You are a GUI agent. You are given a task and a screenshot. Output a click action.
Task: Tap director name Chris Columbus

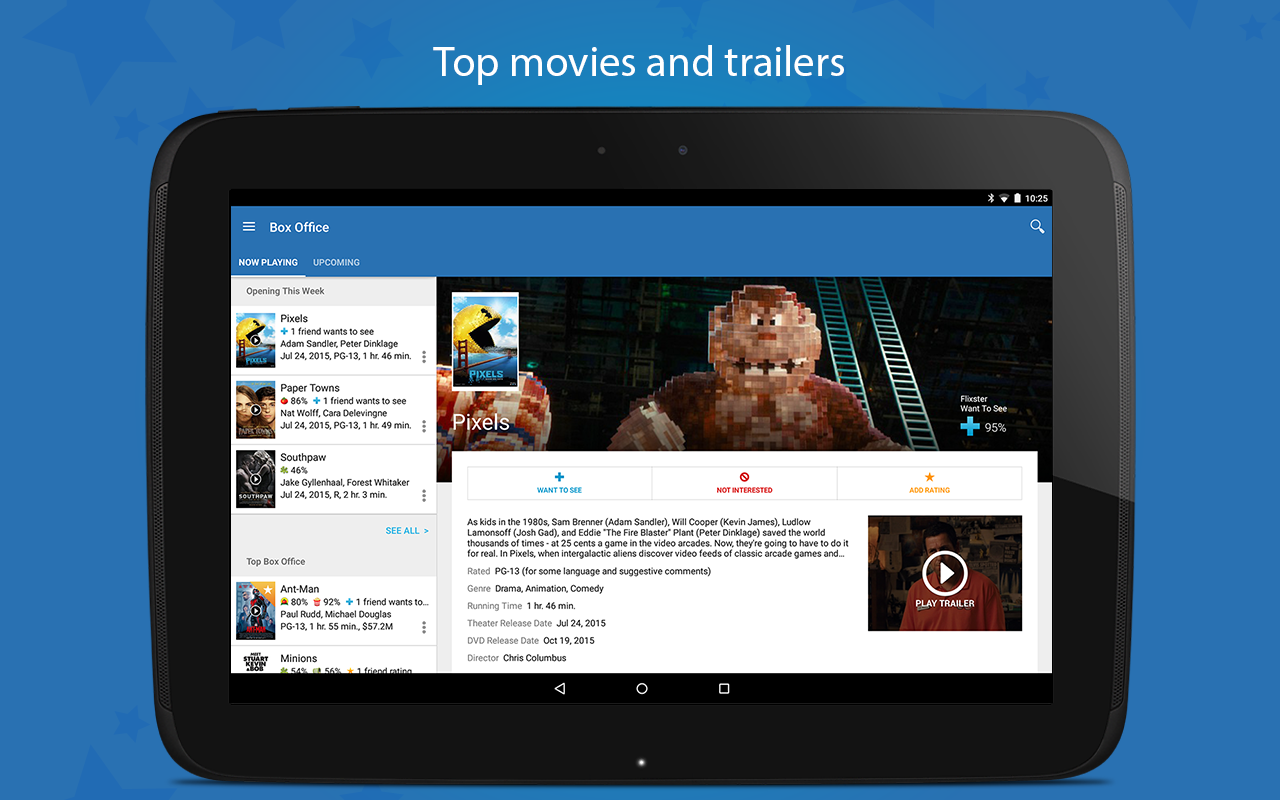pyautogui.click(x=534, y=658)
